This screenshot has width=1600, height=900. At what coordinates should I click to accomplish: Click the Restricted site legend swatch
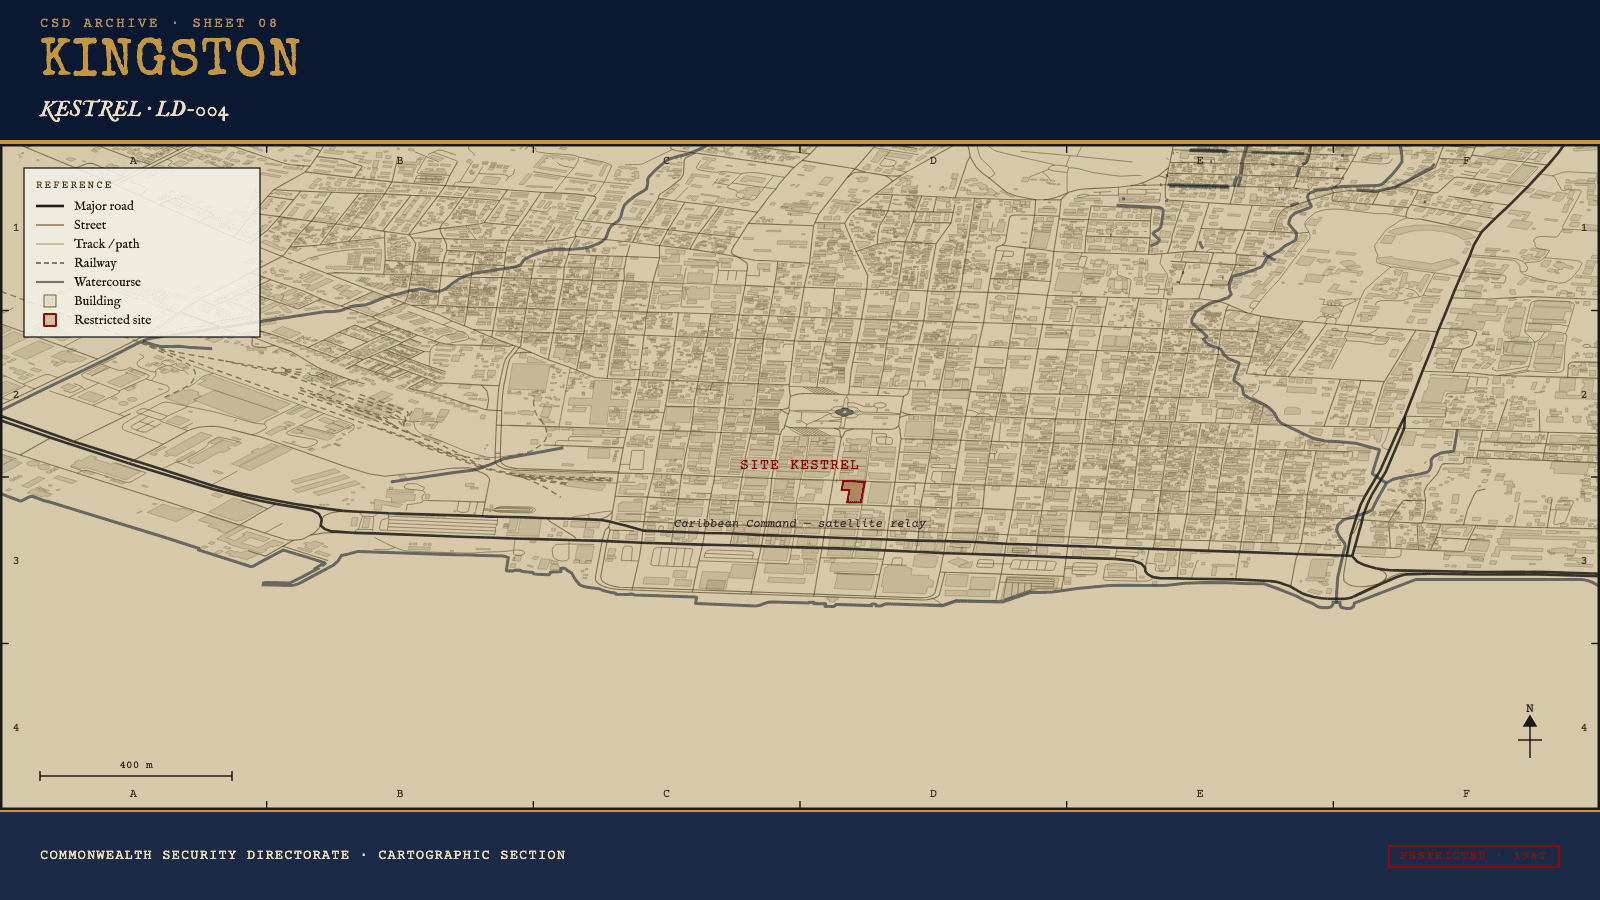[x=50, y=320]
